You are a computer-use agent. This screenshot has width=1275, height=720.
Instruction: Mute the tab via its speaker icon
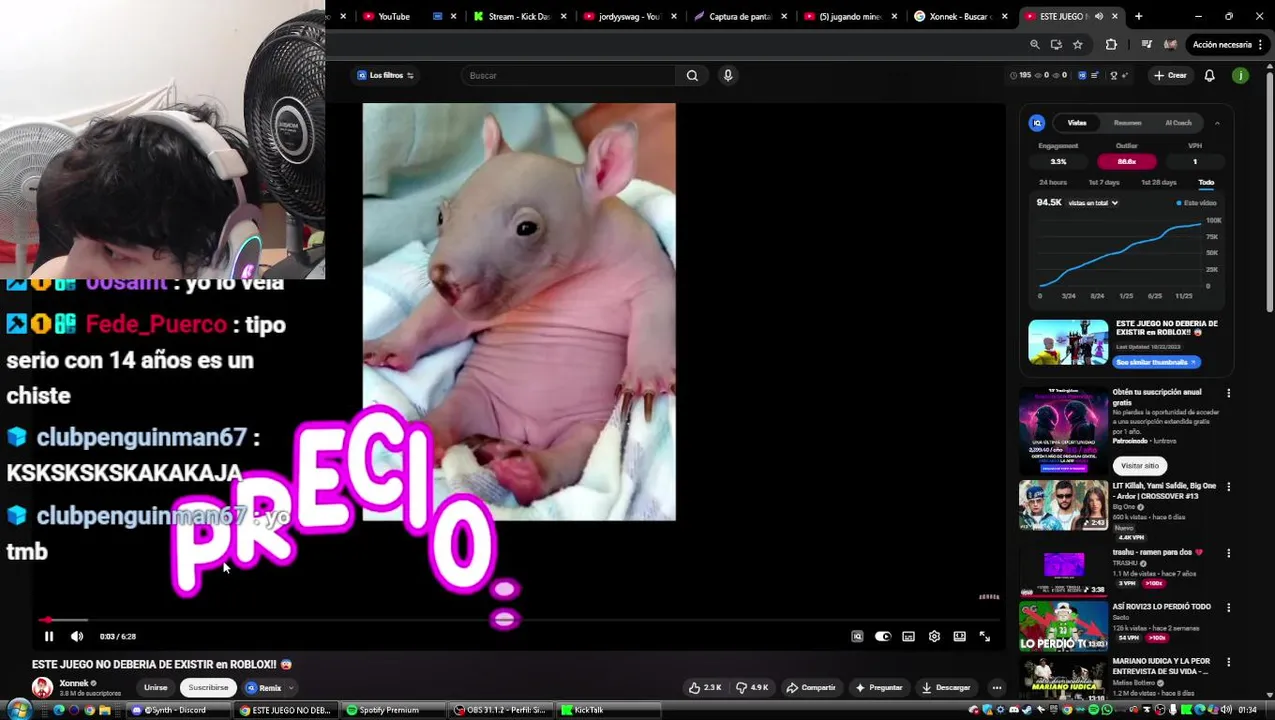pyautogui.click(x=1099, y=16)
